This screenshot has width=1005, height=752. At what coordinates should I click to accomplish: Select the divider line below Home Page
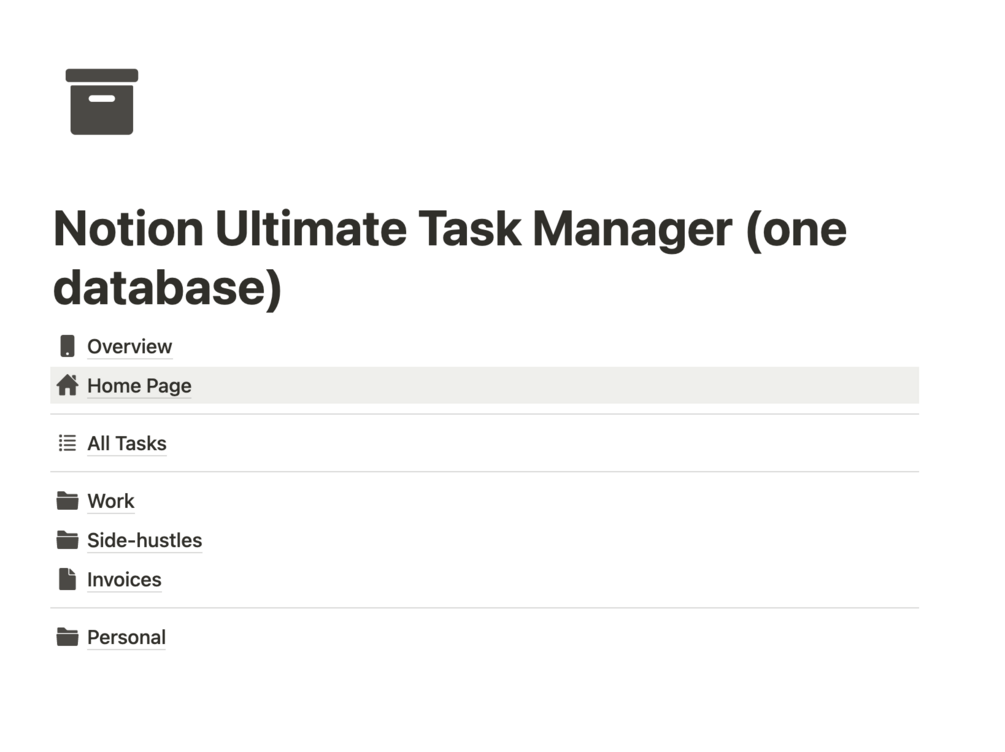pyautogui.click(x=484, y=414)
